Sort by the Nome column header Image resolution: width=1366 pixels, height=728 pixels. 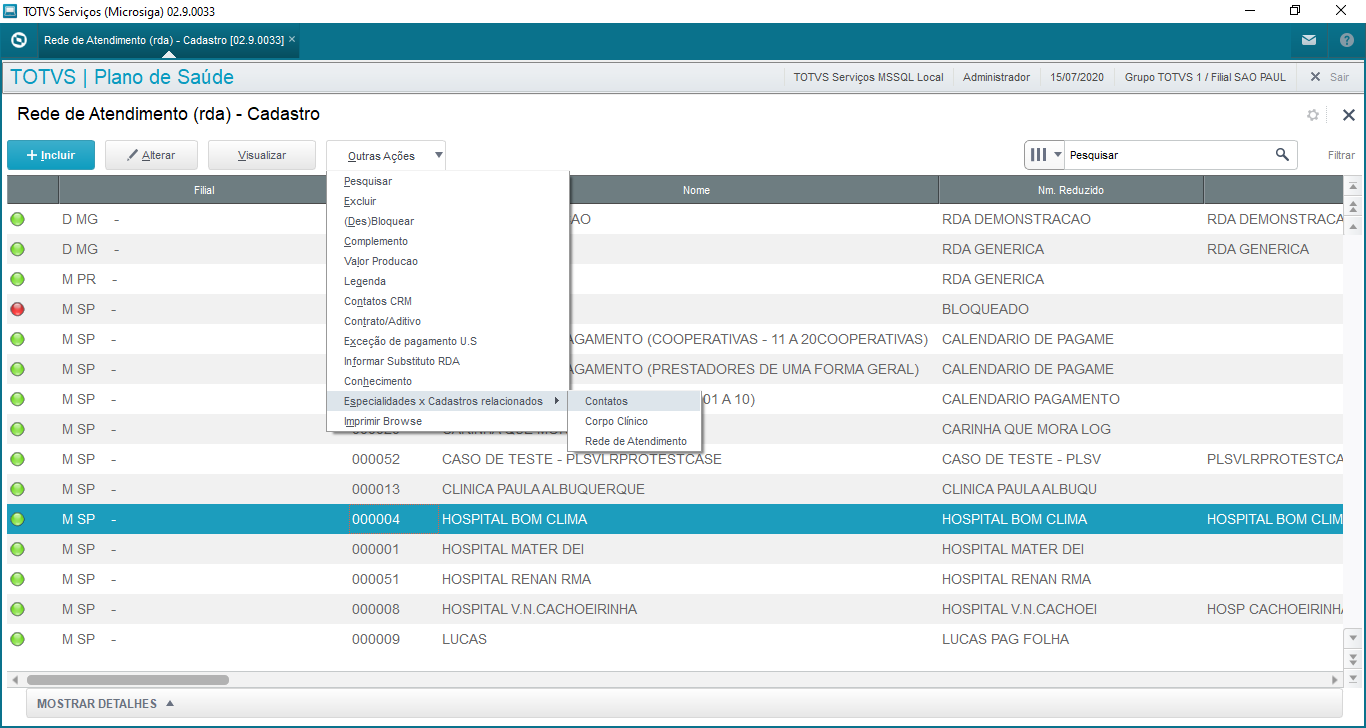(x=697, y=190)
